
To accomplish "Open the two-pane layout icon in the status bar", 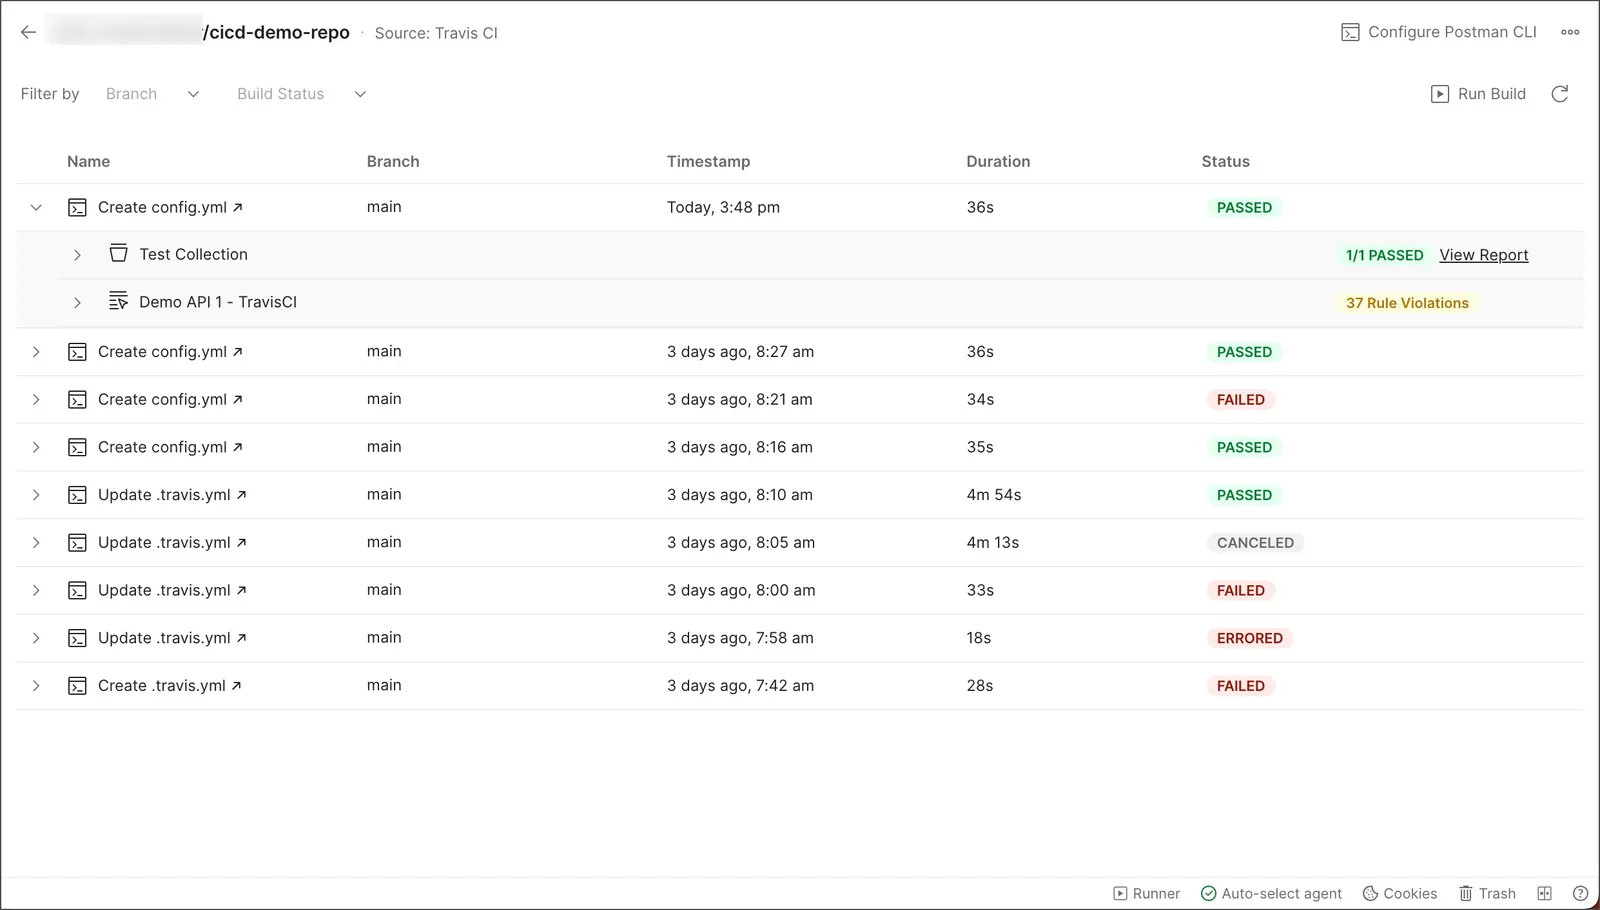I will [1544, 893].
